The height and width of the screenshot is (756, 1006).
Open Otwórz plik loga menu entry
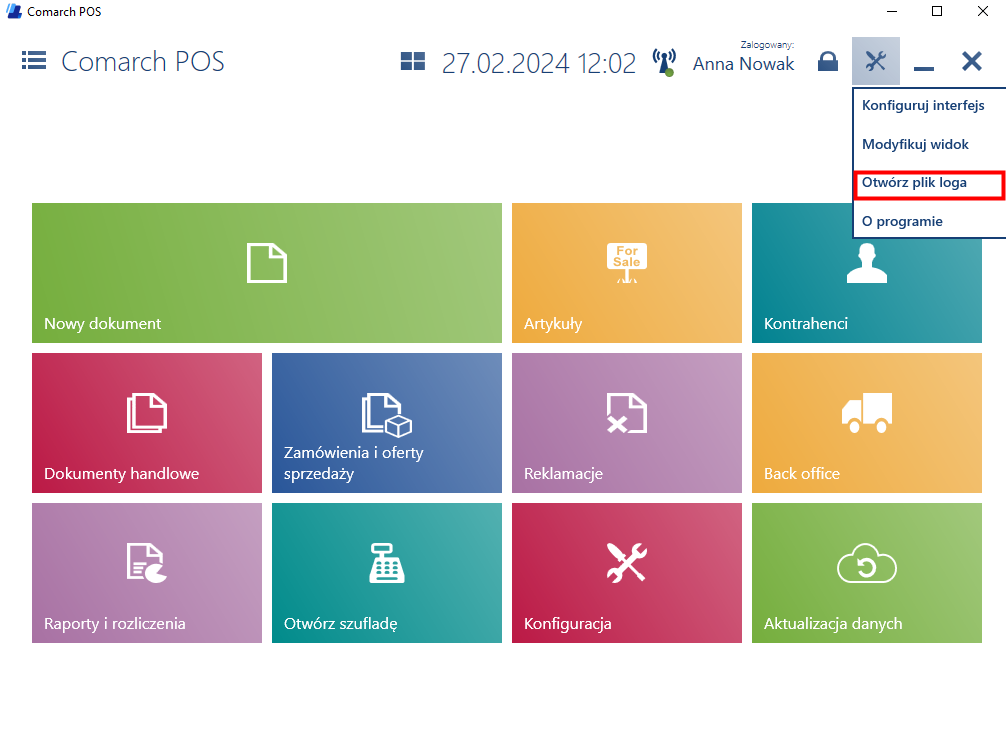click(928, 185)
